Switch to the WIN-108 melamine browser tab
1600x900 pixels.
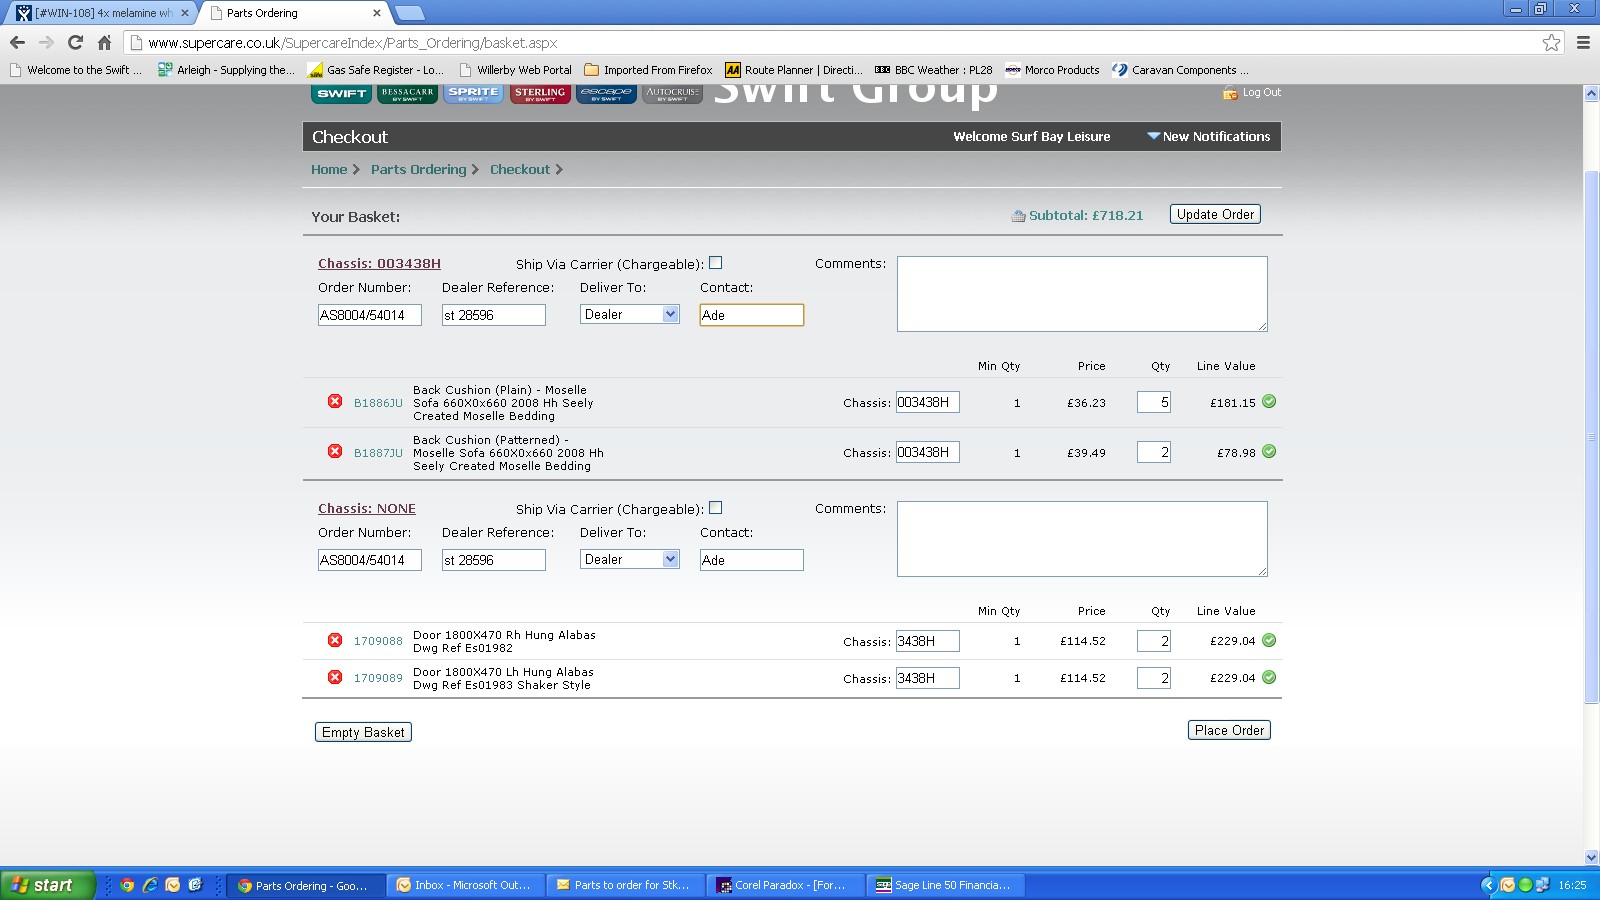pos(100,13)
